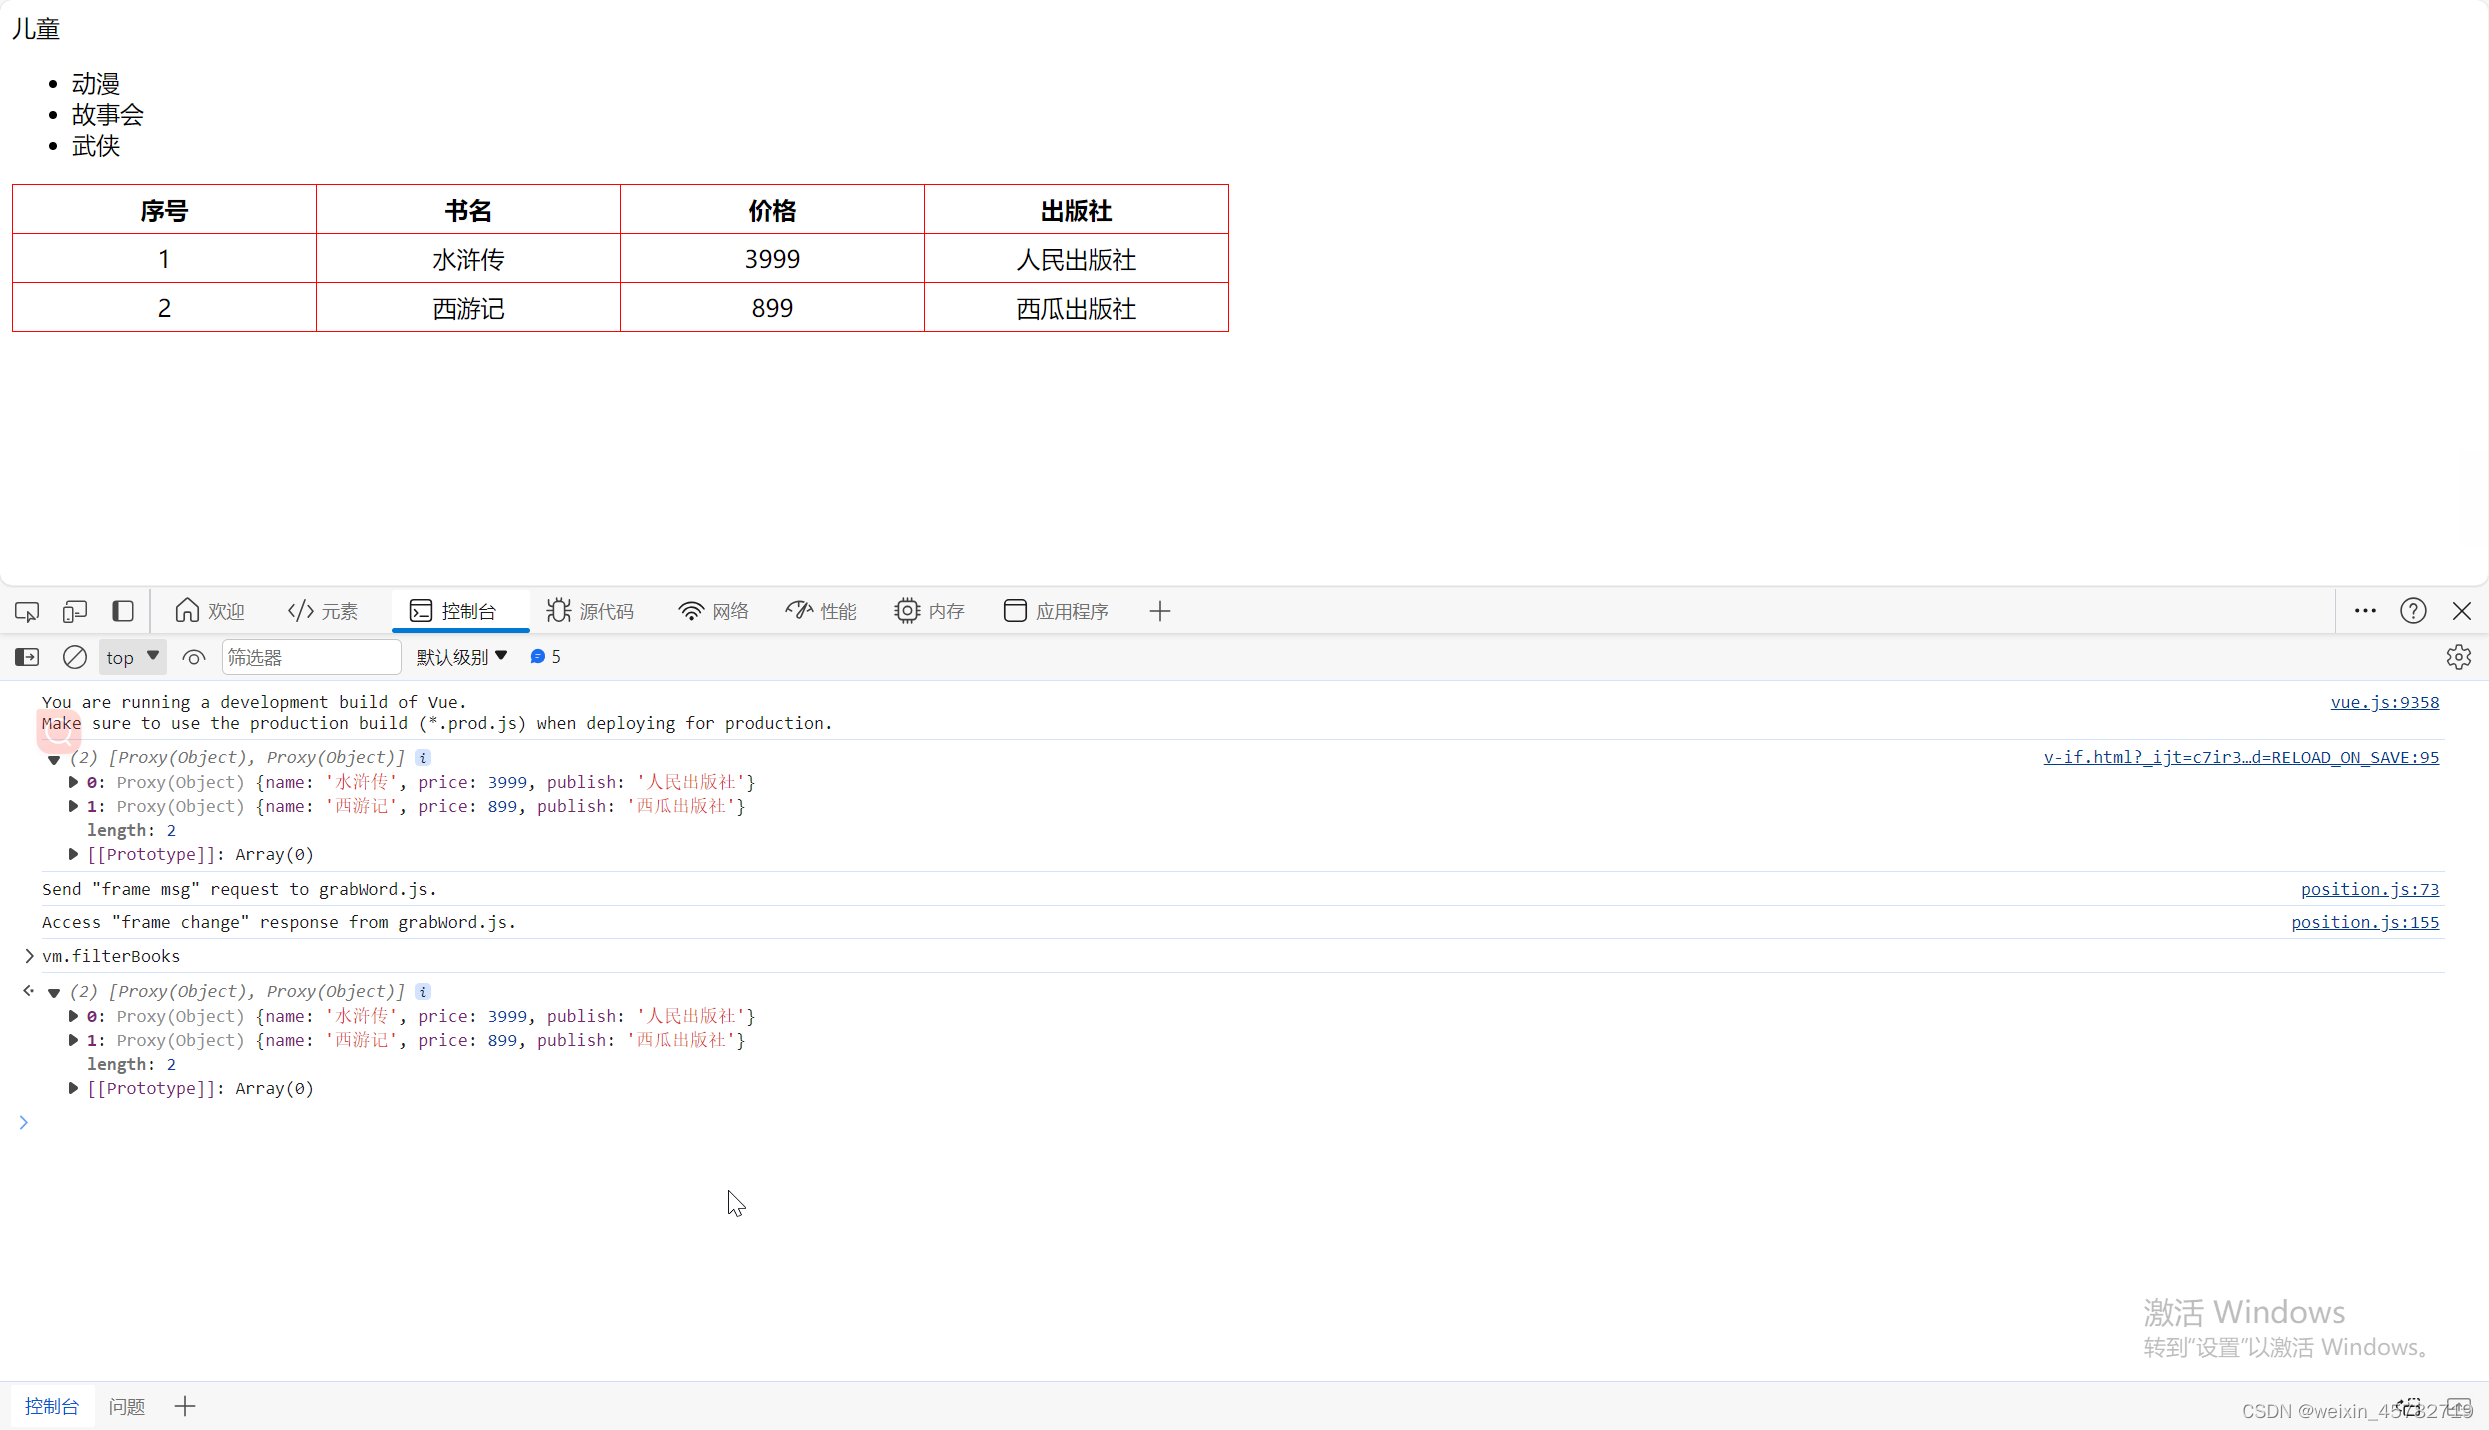Open console settings gear icon
The height and width of the screenshot is (1430, 2489).
click(x=2459, y=657)
